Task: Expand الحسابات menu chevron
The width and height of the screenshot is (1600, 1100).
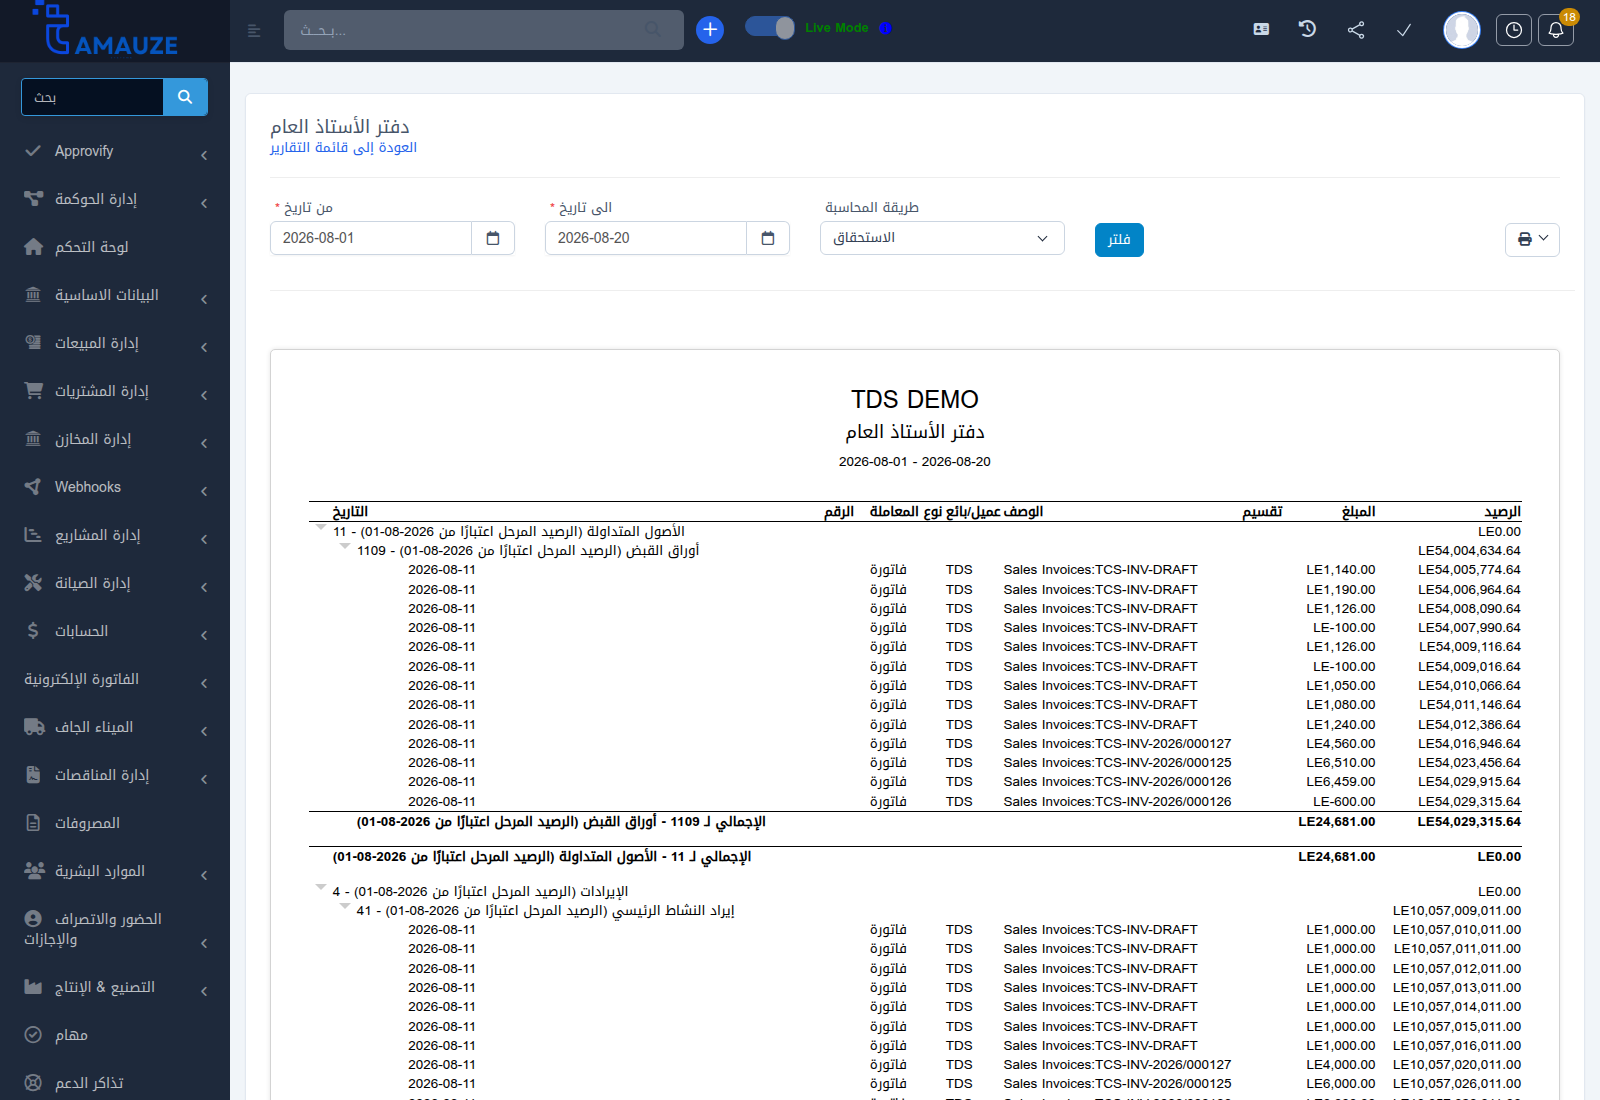Action: (204, 635)
